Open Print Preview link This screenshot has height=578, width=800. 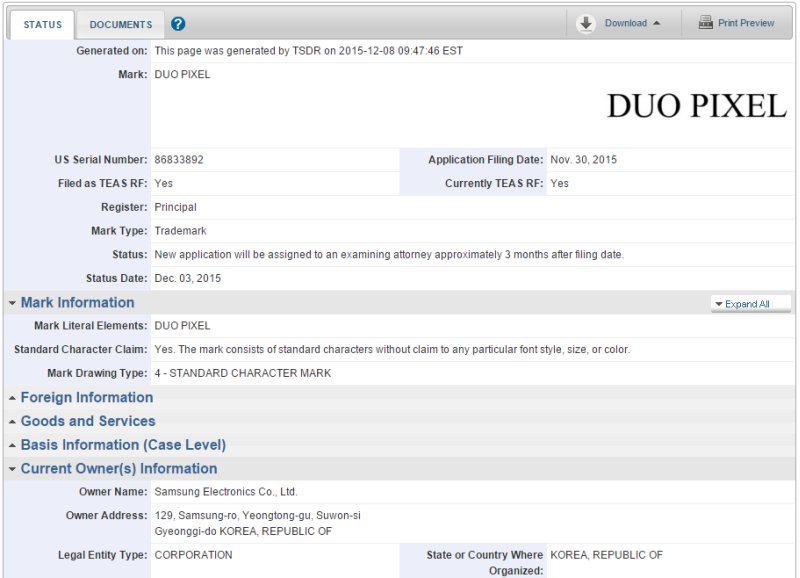(x=746, y=23)
